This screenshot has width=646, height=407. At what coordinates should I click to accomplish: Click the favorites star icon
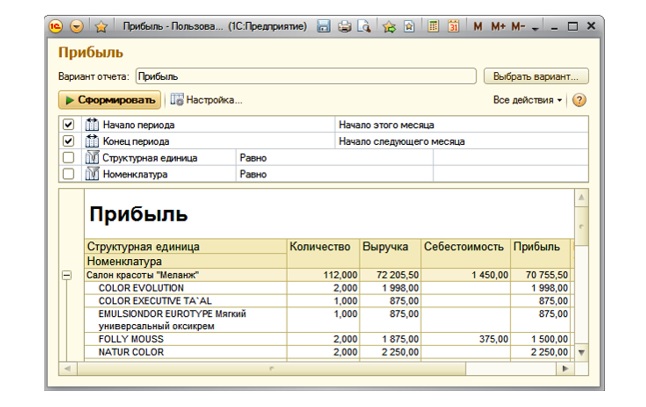click(100, 27)
